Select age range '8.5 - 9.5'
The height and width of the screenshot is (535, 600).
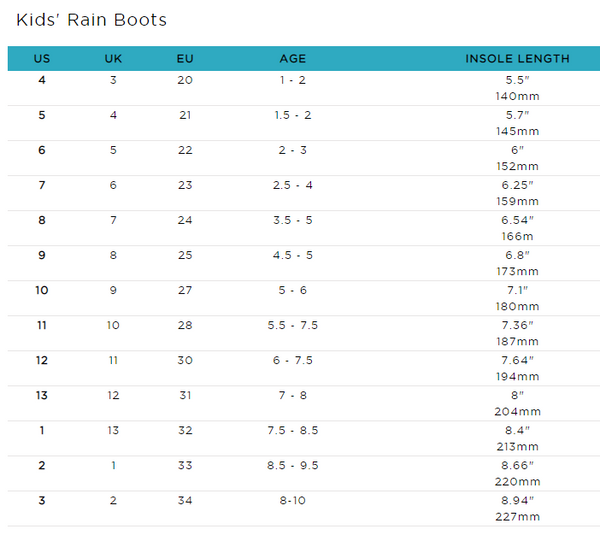293,465
